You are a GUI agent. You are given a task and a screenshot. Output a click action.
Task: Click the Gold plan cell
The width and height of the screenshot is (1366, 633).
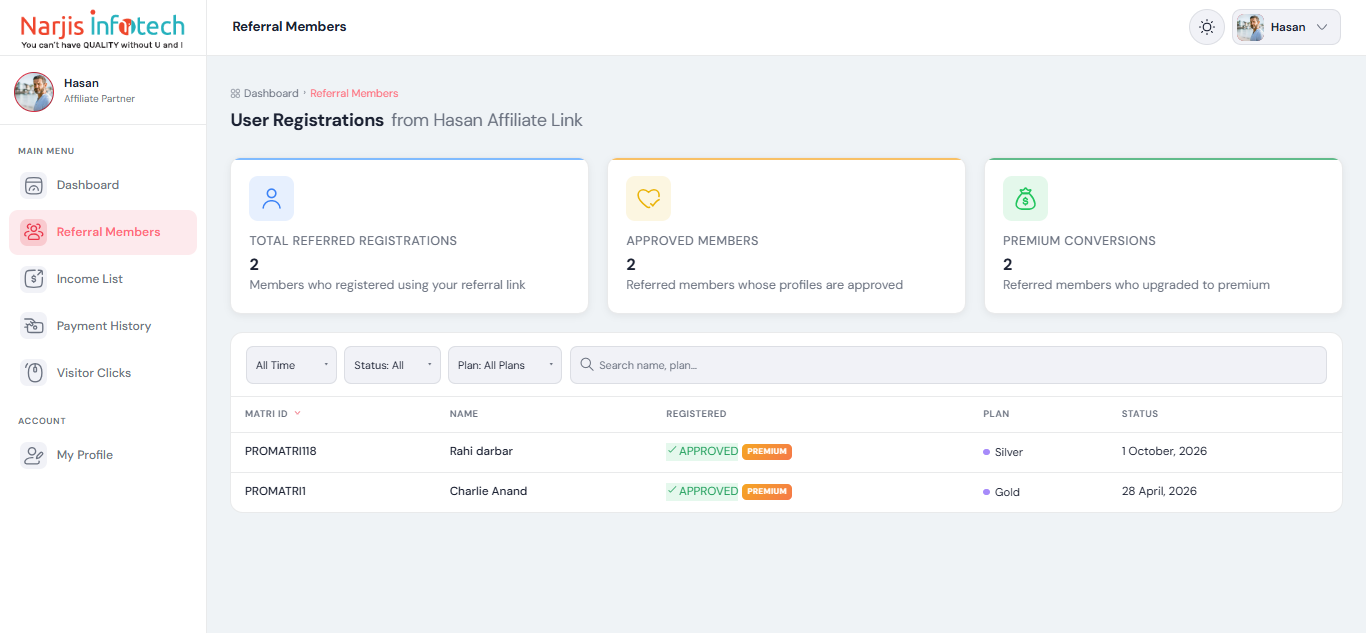tap(1001, 492)
